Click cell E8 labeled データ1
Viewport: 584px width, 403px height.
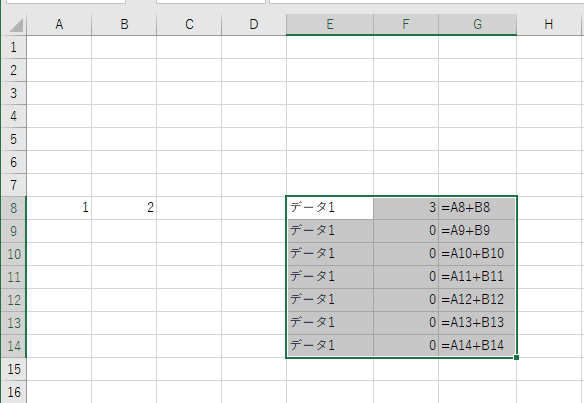(330, 207)
